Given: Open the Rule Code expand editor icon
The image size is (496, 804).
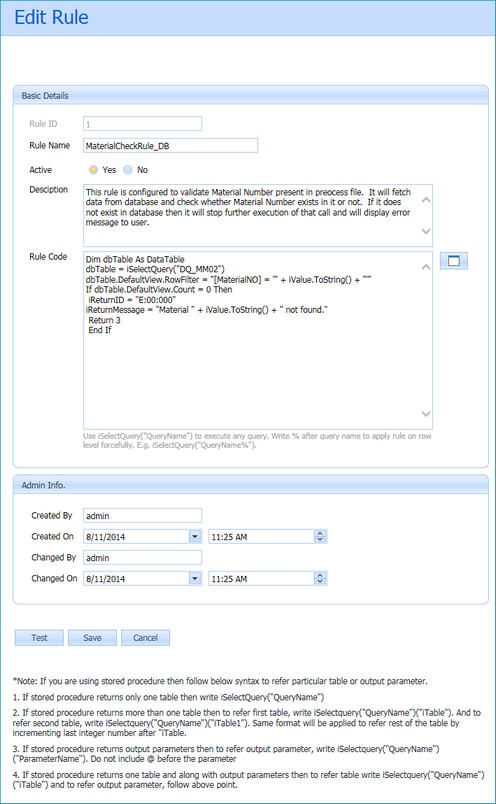Looking at the screenshot, I should coord(453,261).
